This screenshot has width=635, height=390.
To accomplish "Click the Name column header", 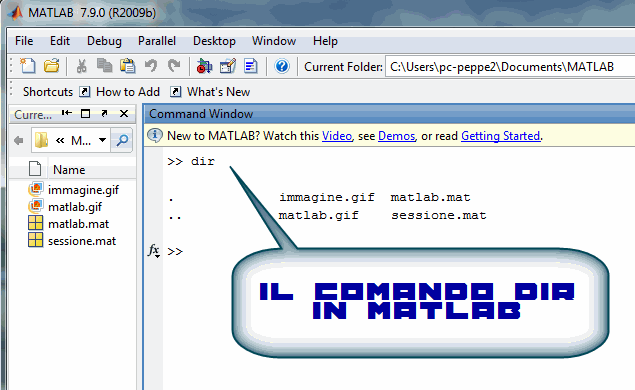I will pyautogui.click(x=69, y=170).
